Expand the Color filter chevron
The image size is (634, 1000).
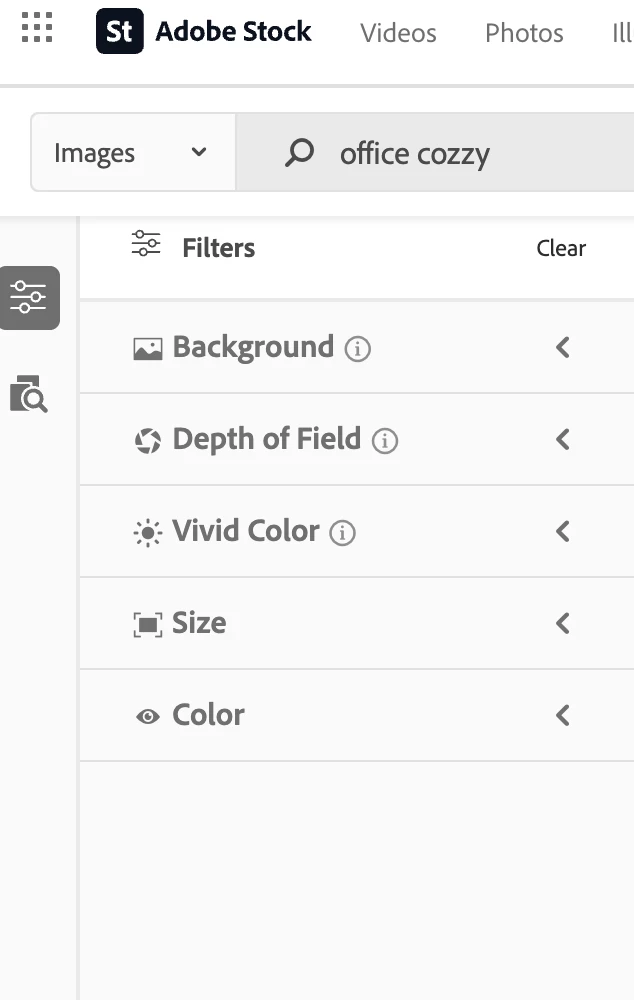[x=563, y=716]
